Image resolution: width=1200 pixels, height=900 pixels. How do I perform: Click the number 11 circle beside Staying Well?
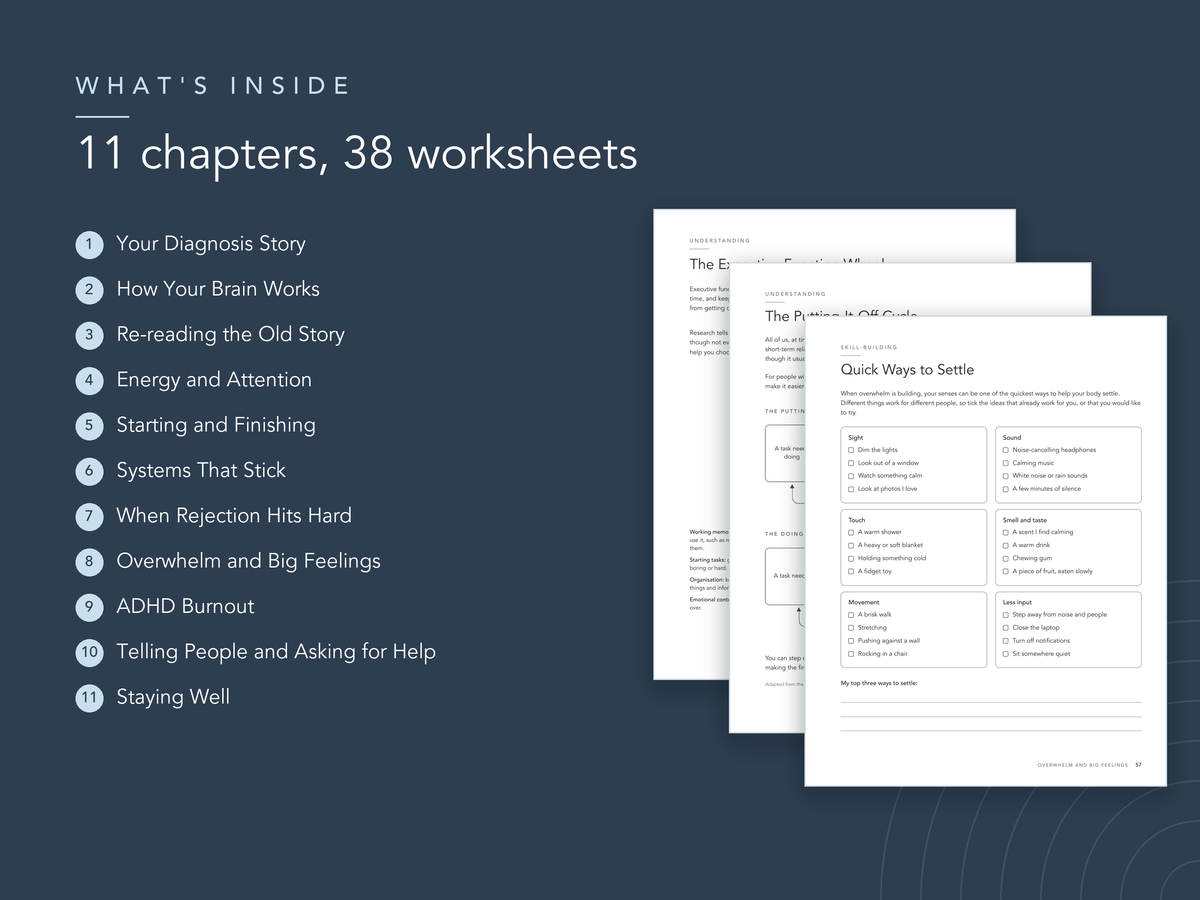(x=89, y=697)
